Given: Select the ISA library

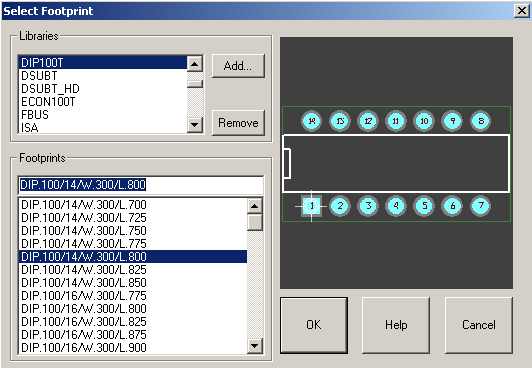Looking at the screenshot, I should click(102, 128).
